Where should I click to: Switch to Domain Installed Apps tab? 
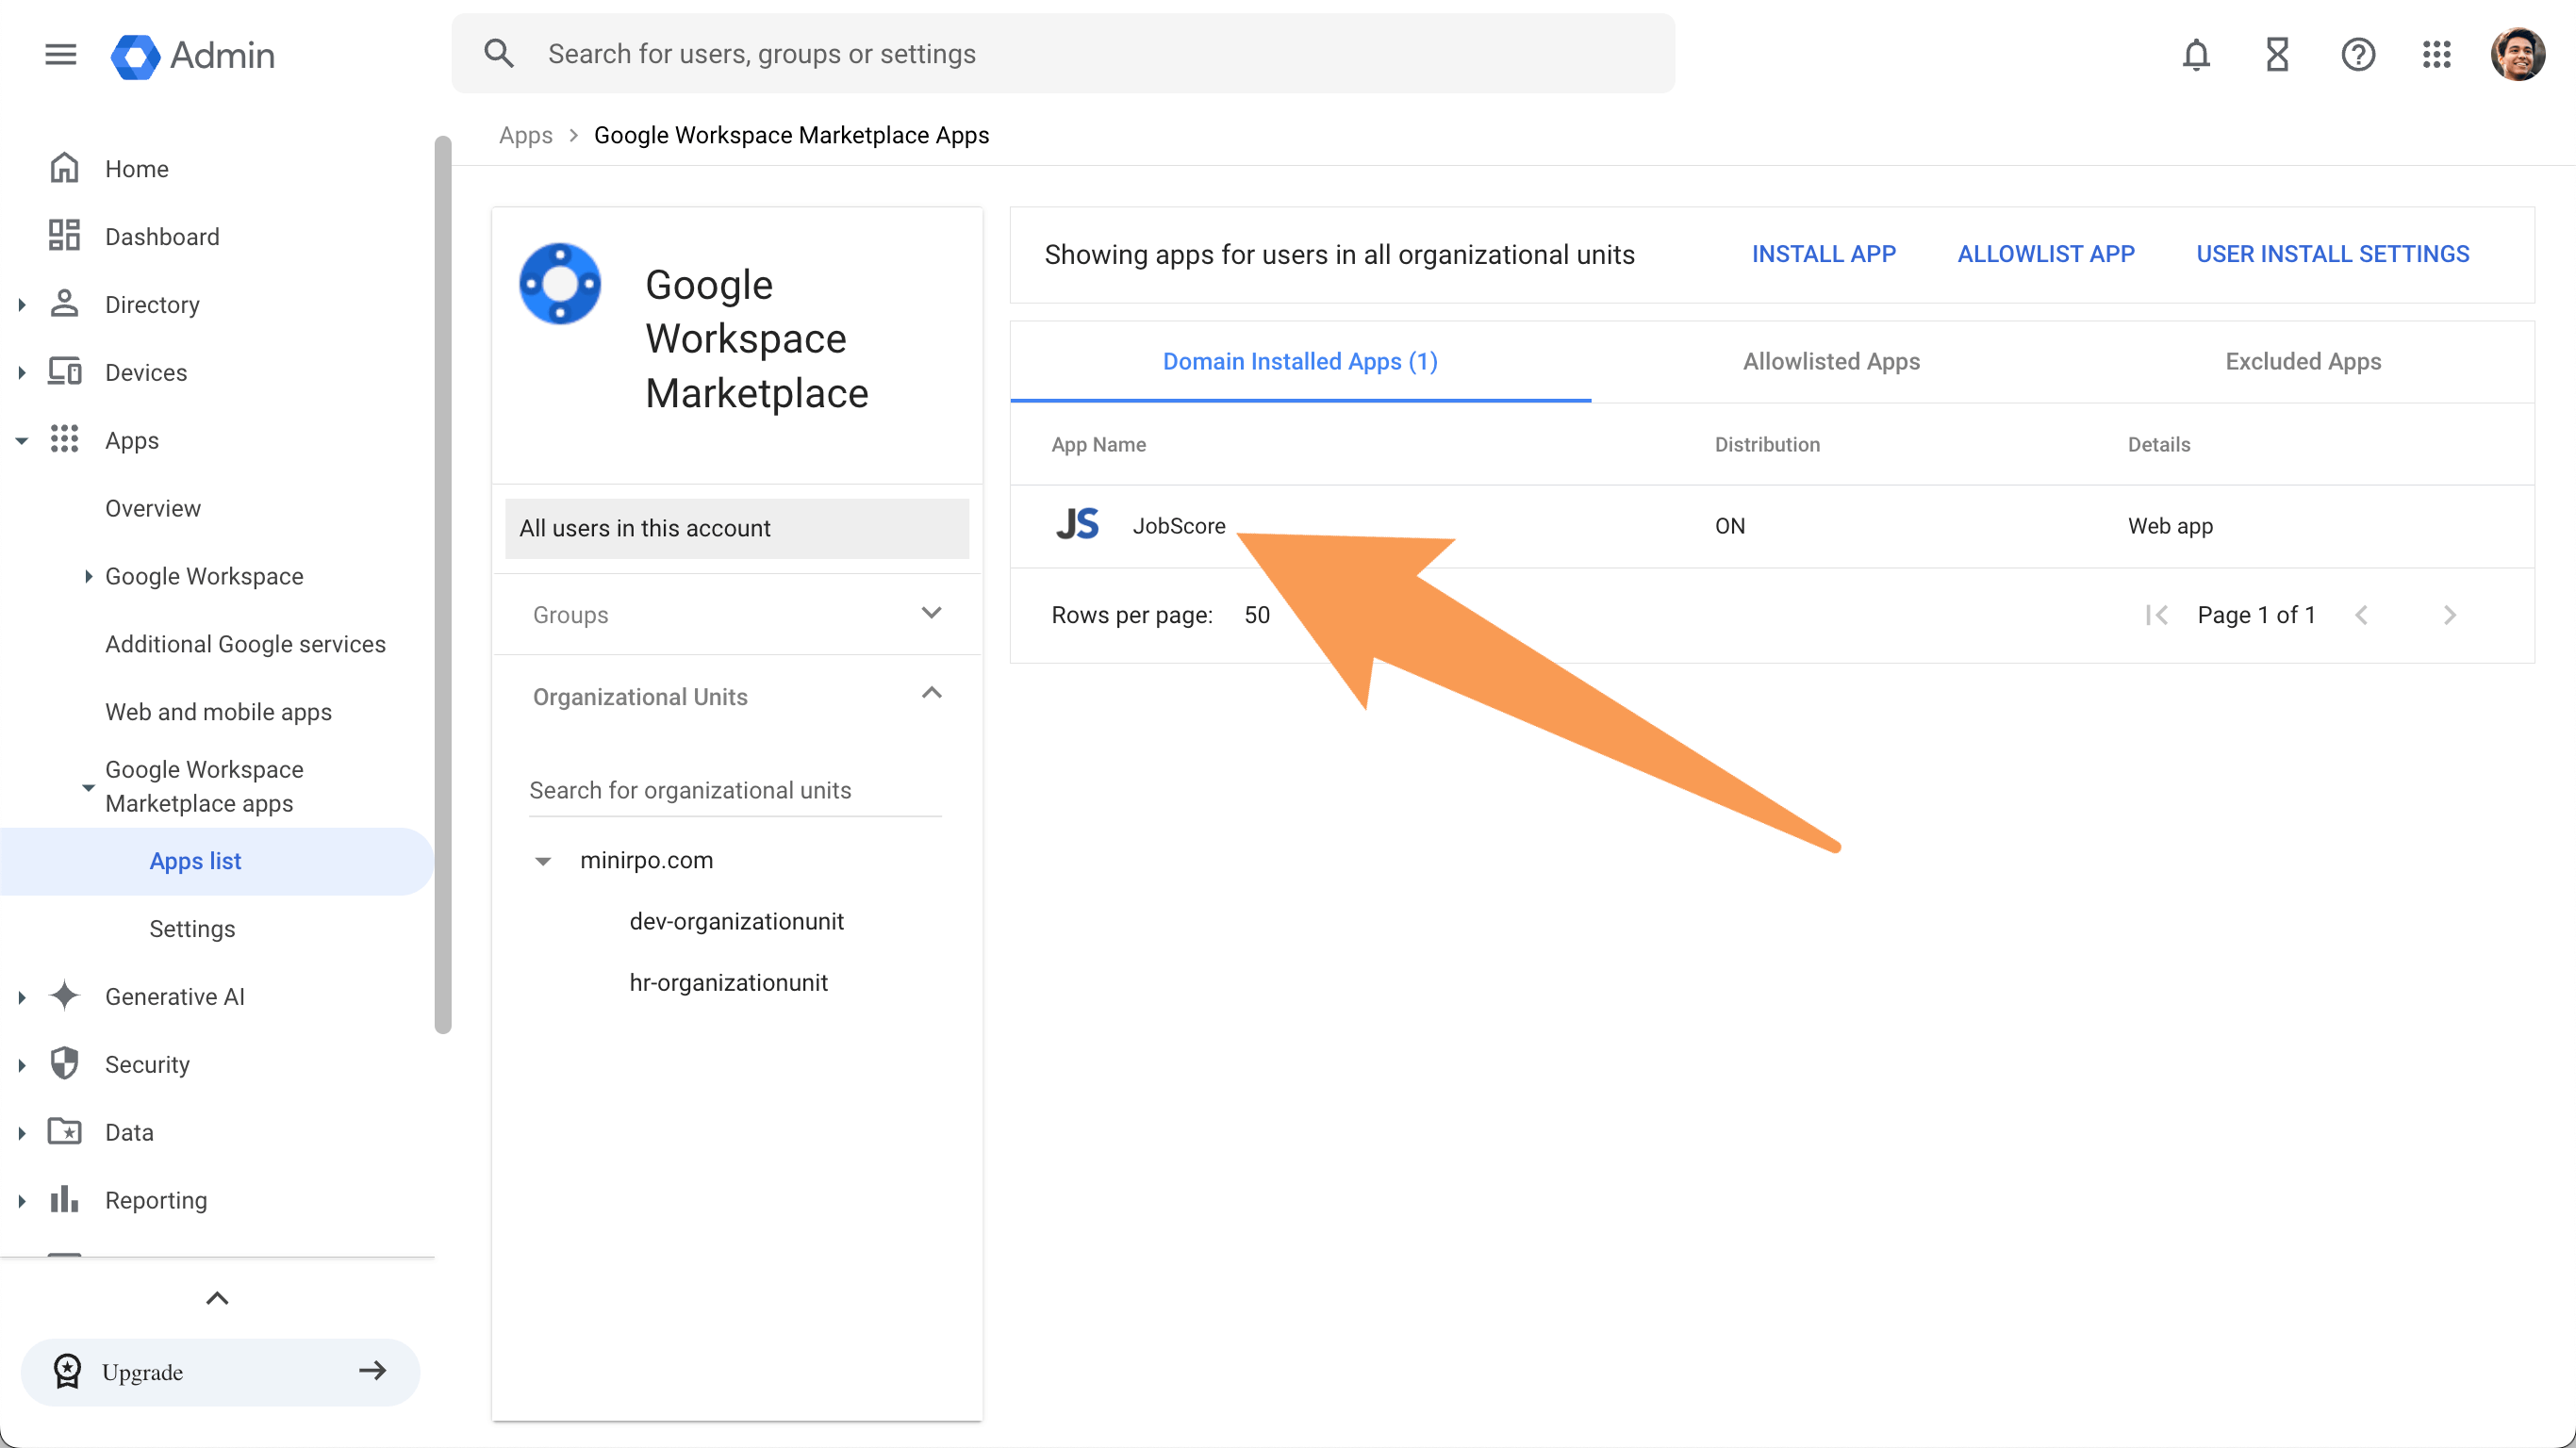1300,361
